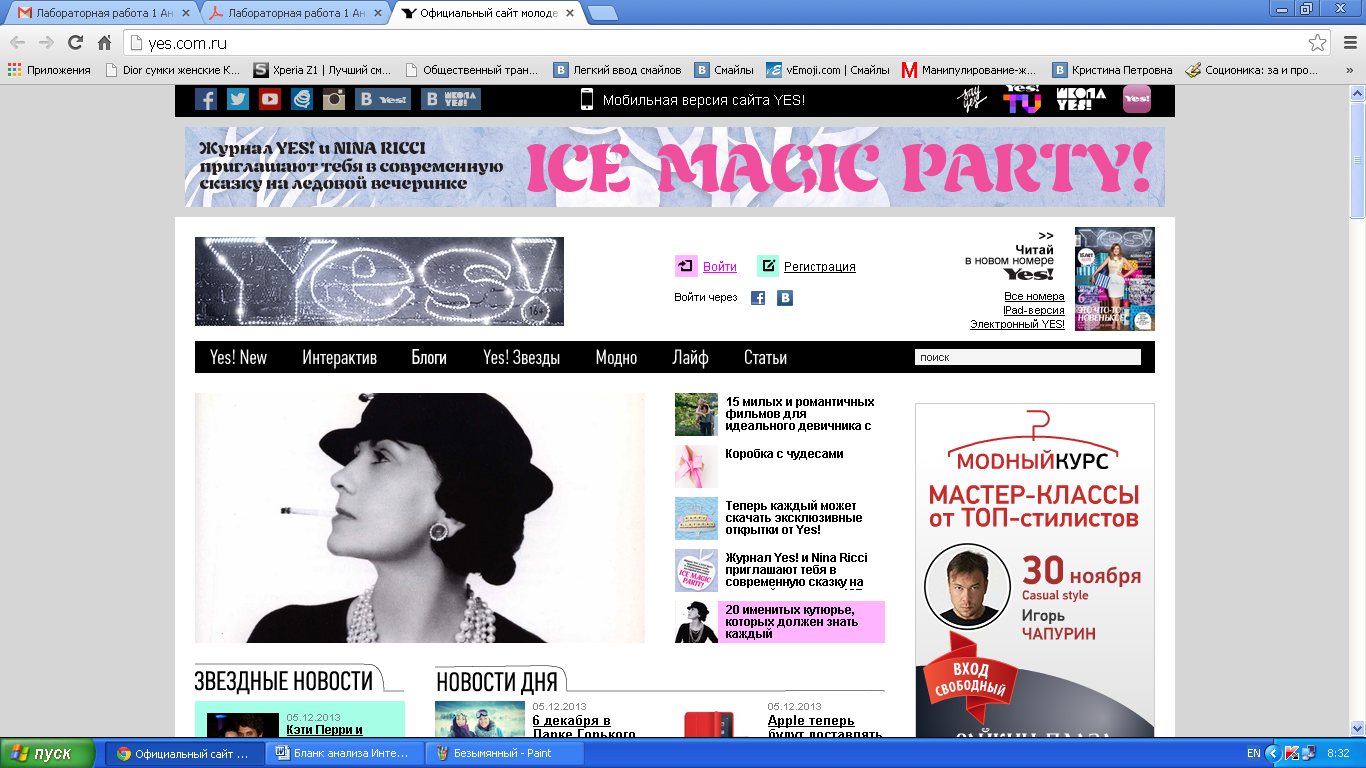Screen dimensions: 1366x768
Task: Switch to the Безымянный - Paint window
Action: pyautogui.click(x=504, y=754)
